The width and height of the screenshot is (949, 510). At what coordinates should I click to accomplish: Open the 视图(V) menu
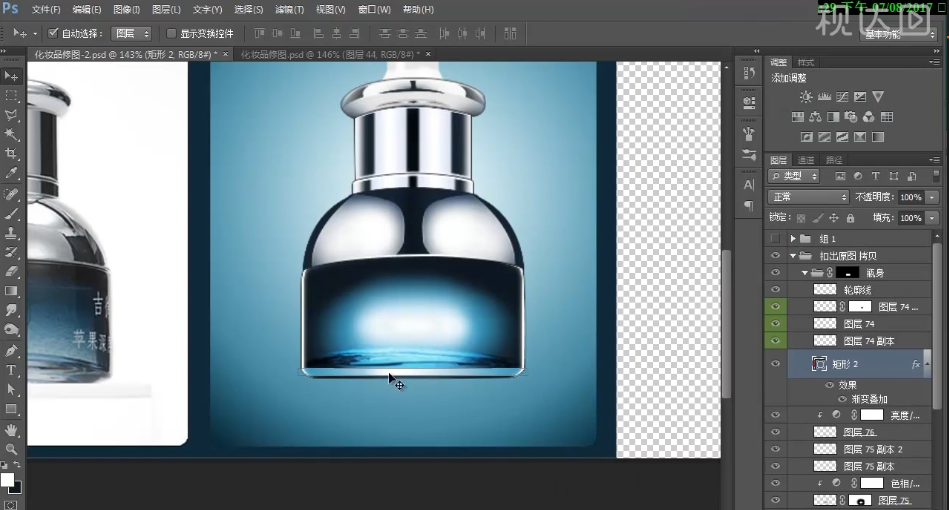click(330, 10)
